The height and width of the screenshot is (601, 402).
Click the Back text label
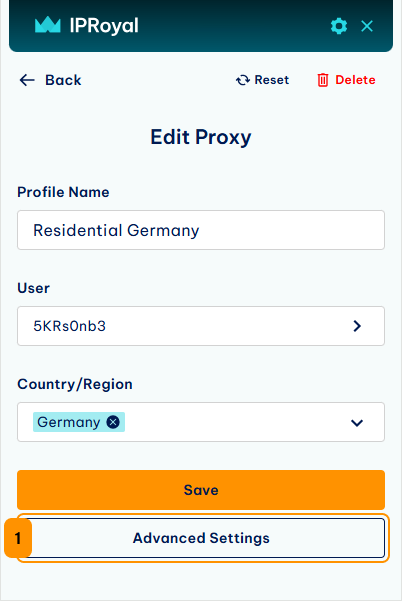63,80
